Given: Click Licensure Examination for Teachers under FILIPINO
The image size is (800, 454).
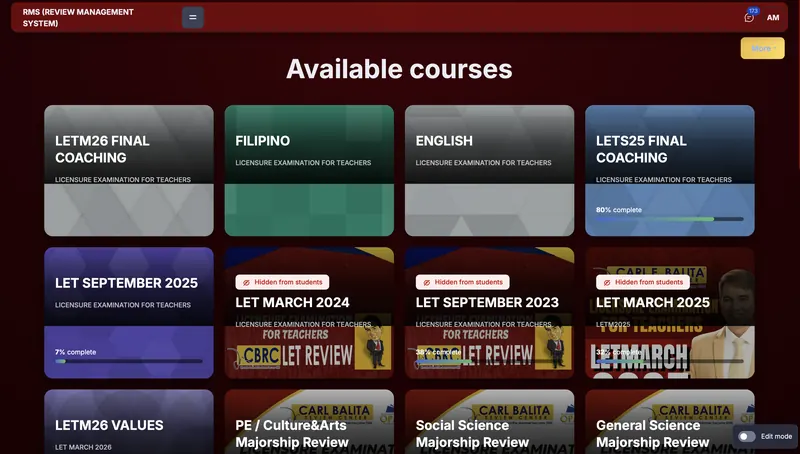Looking at the screenshot, I should click(303, 163).
